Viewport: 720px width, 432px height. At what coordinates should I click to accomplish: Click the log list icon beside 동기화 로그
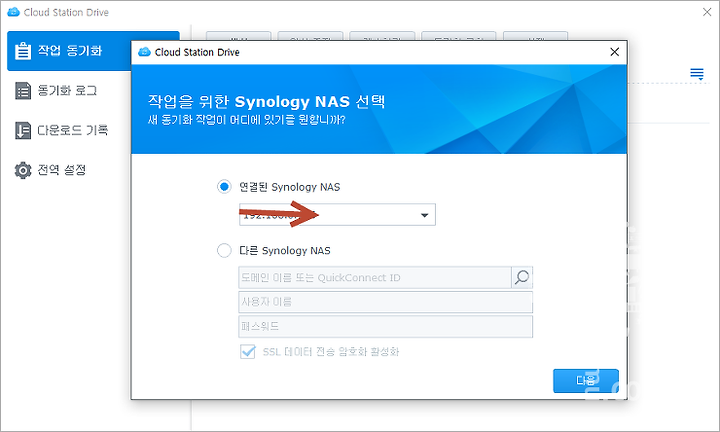pos(23,91)
